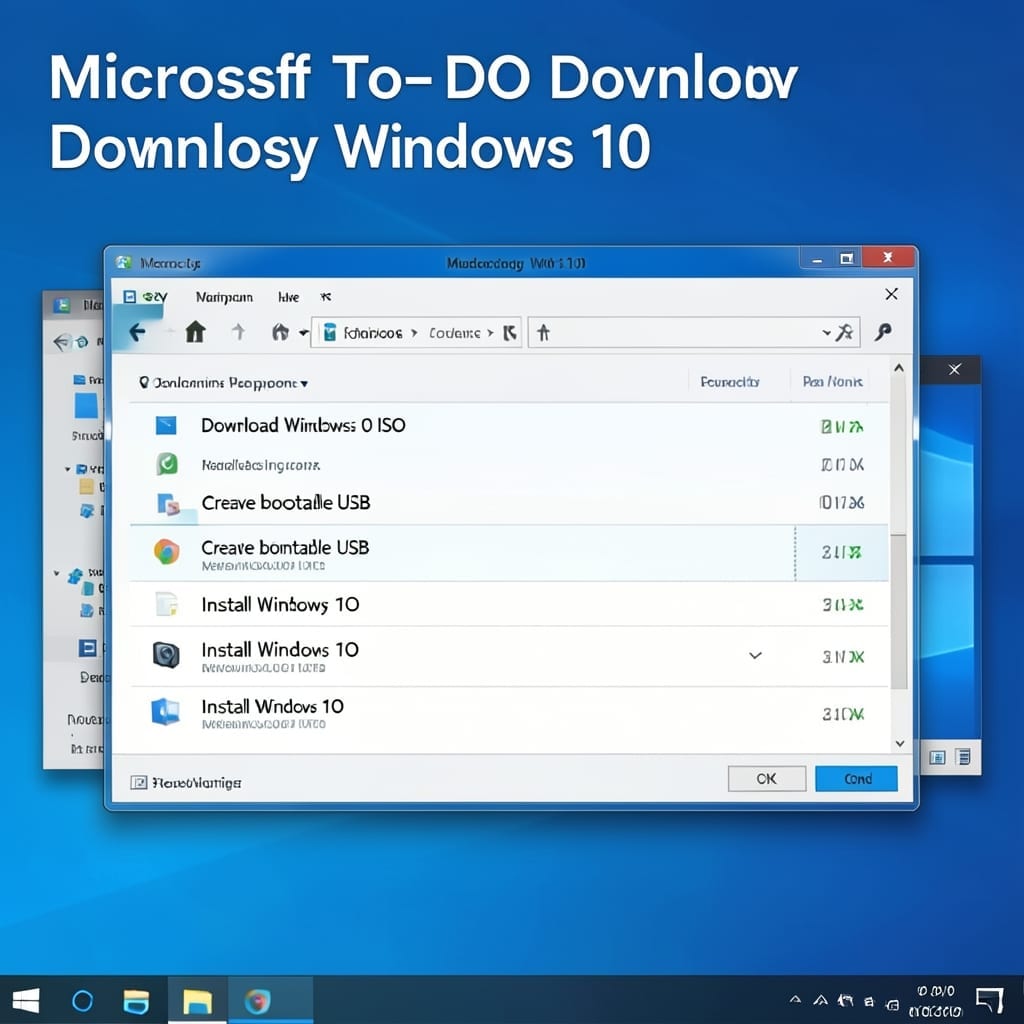Collapse the lower tree arrow in left background window
1024x1024 pixels.
(57, 573)
